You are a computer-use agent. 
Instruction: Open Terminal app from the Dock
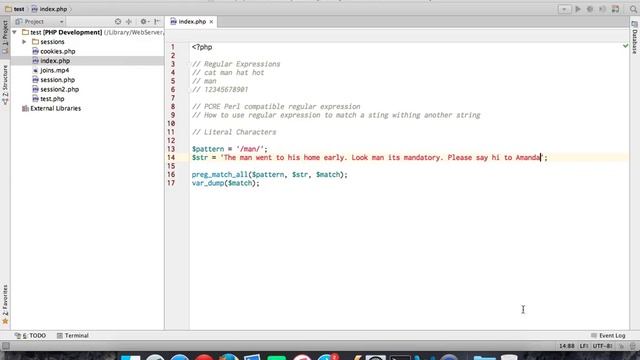point(400,357)
